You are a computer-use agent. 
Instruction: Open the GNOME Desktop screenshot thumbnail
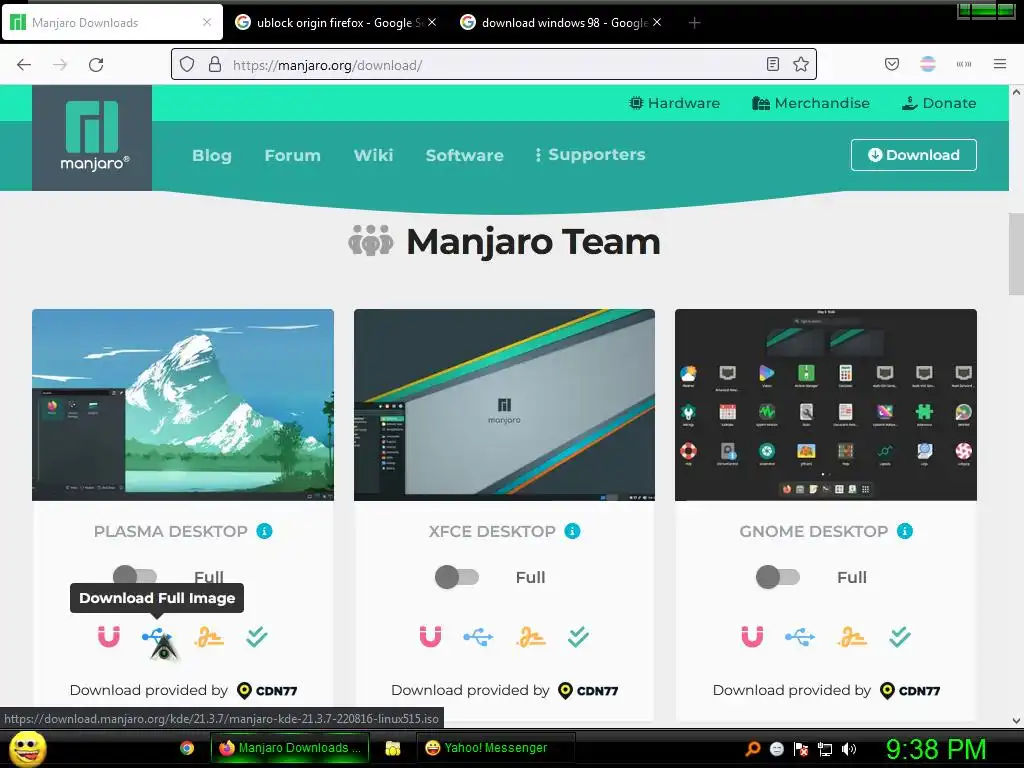[x=825, y=405]
